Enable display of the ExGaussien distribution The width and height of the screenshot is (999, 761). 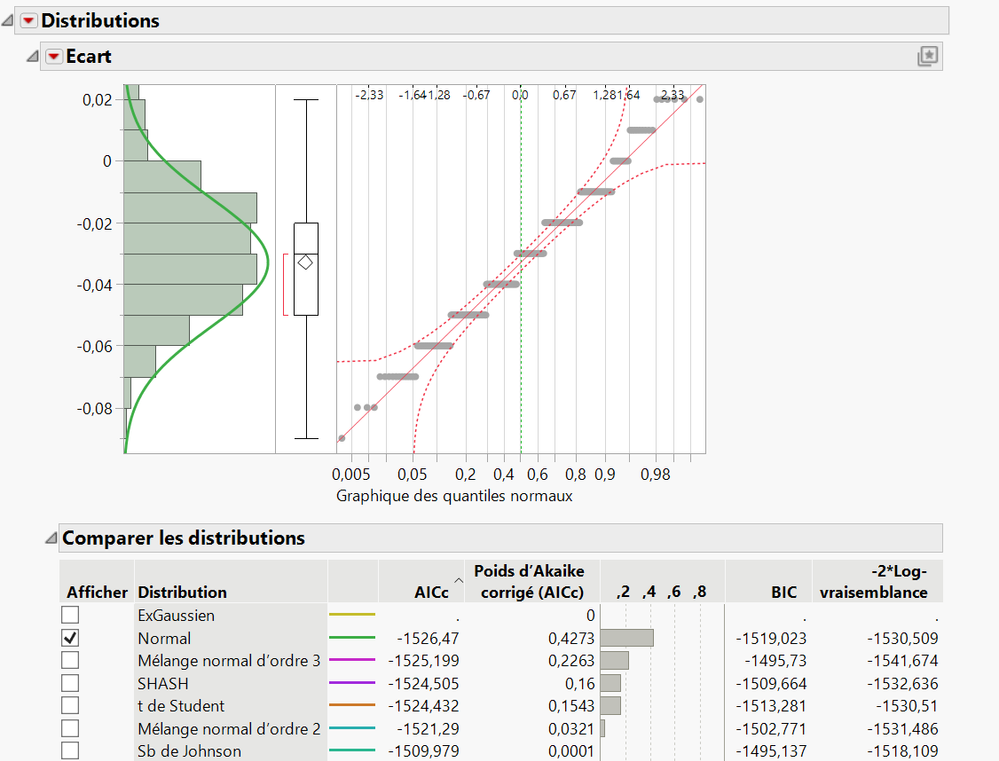(69, 615)
